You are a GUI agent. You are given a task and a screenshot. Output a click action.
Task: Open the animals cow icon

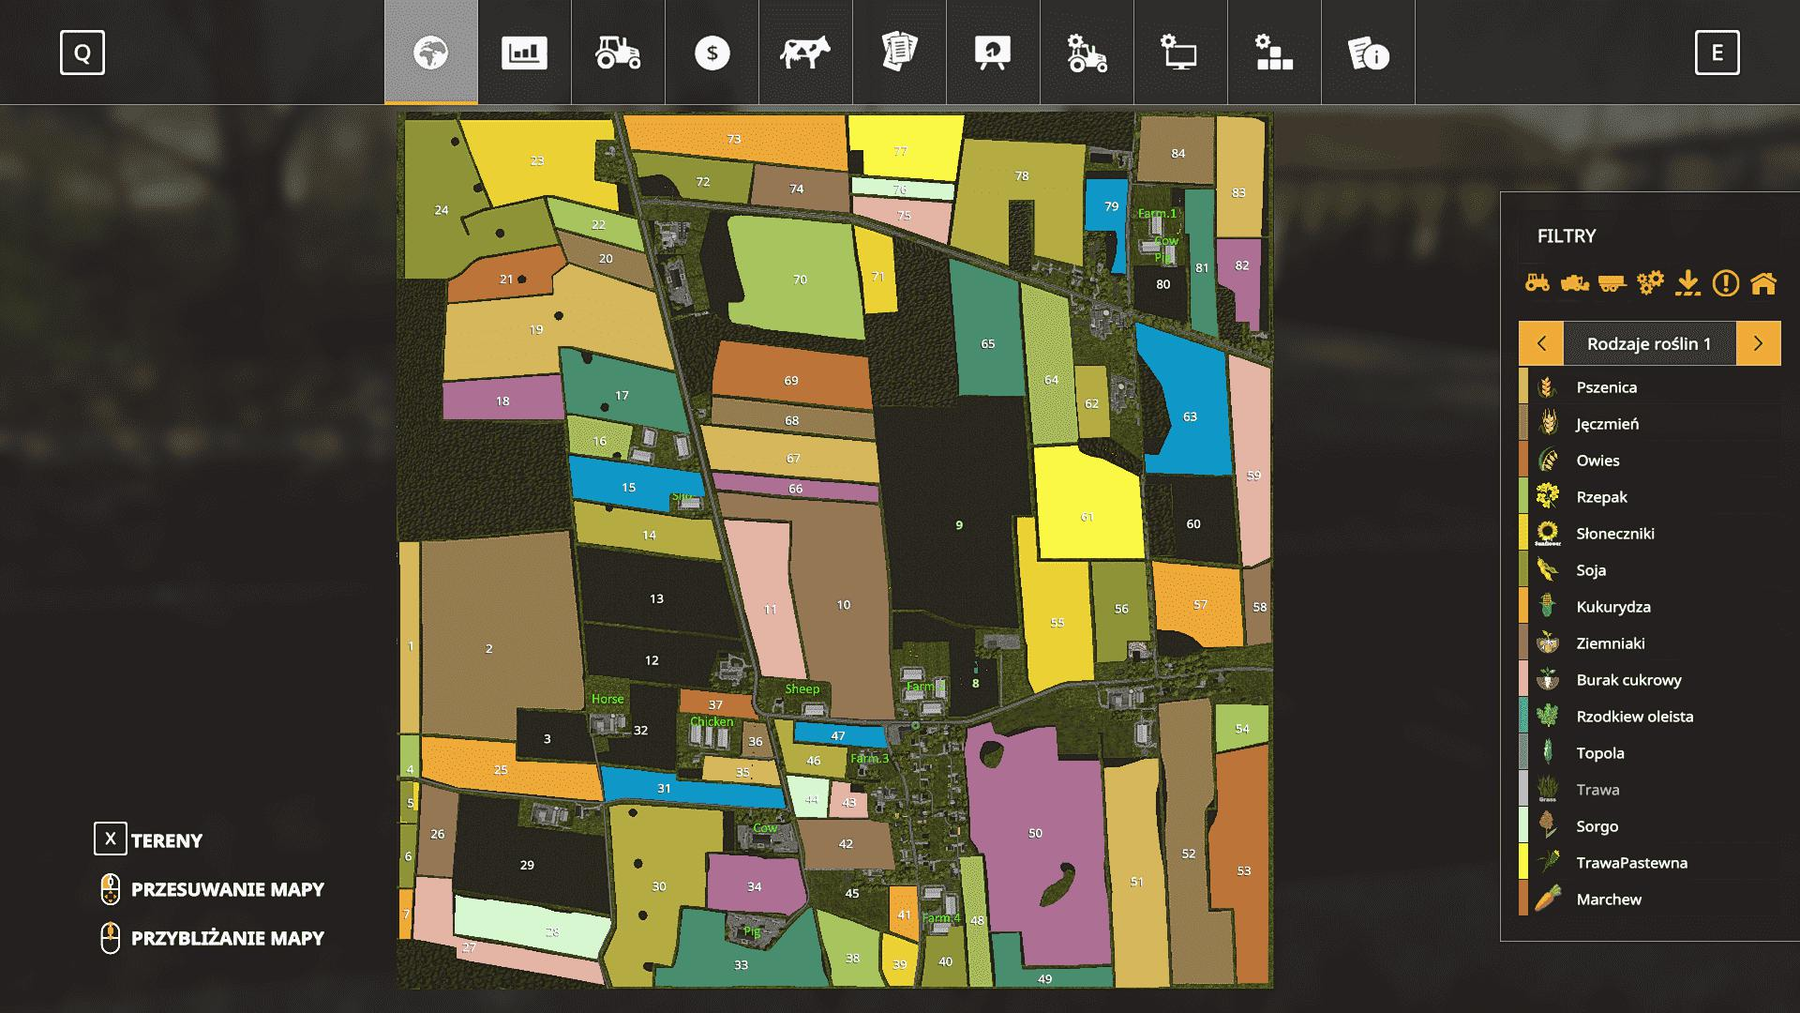[x=805, y=52]
